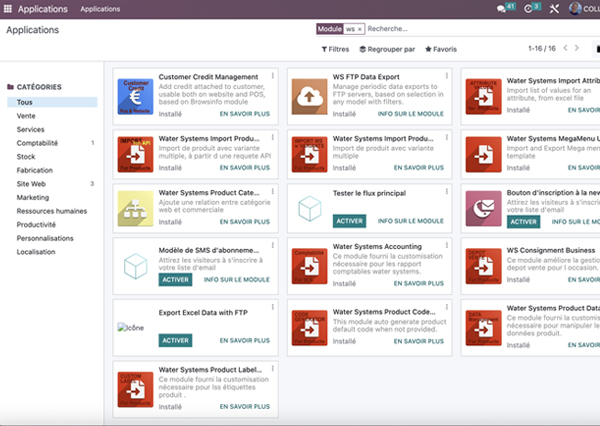Activate Modèle de SMS d'abonnement module
This screenshot has width=600, height=426.
pyautogui.click(x=175, y=280)
